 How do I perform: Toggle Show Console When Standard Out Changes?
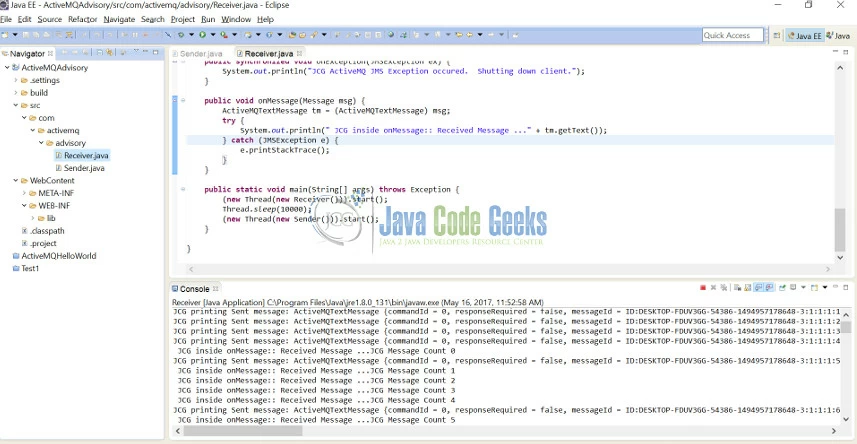759,288
